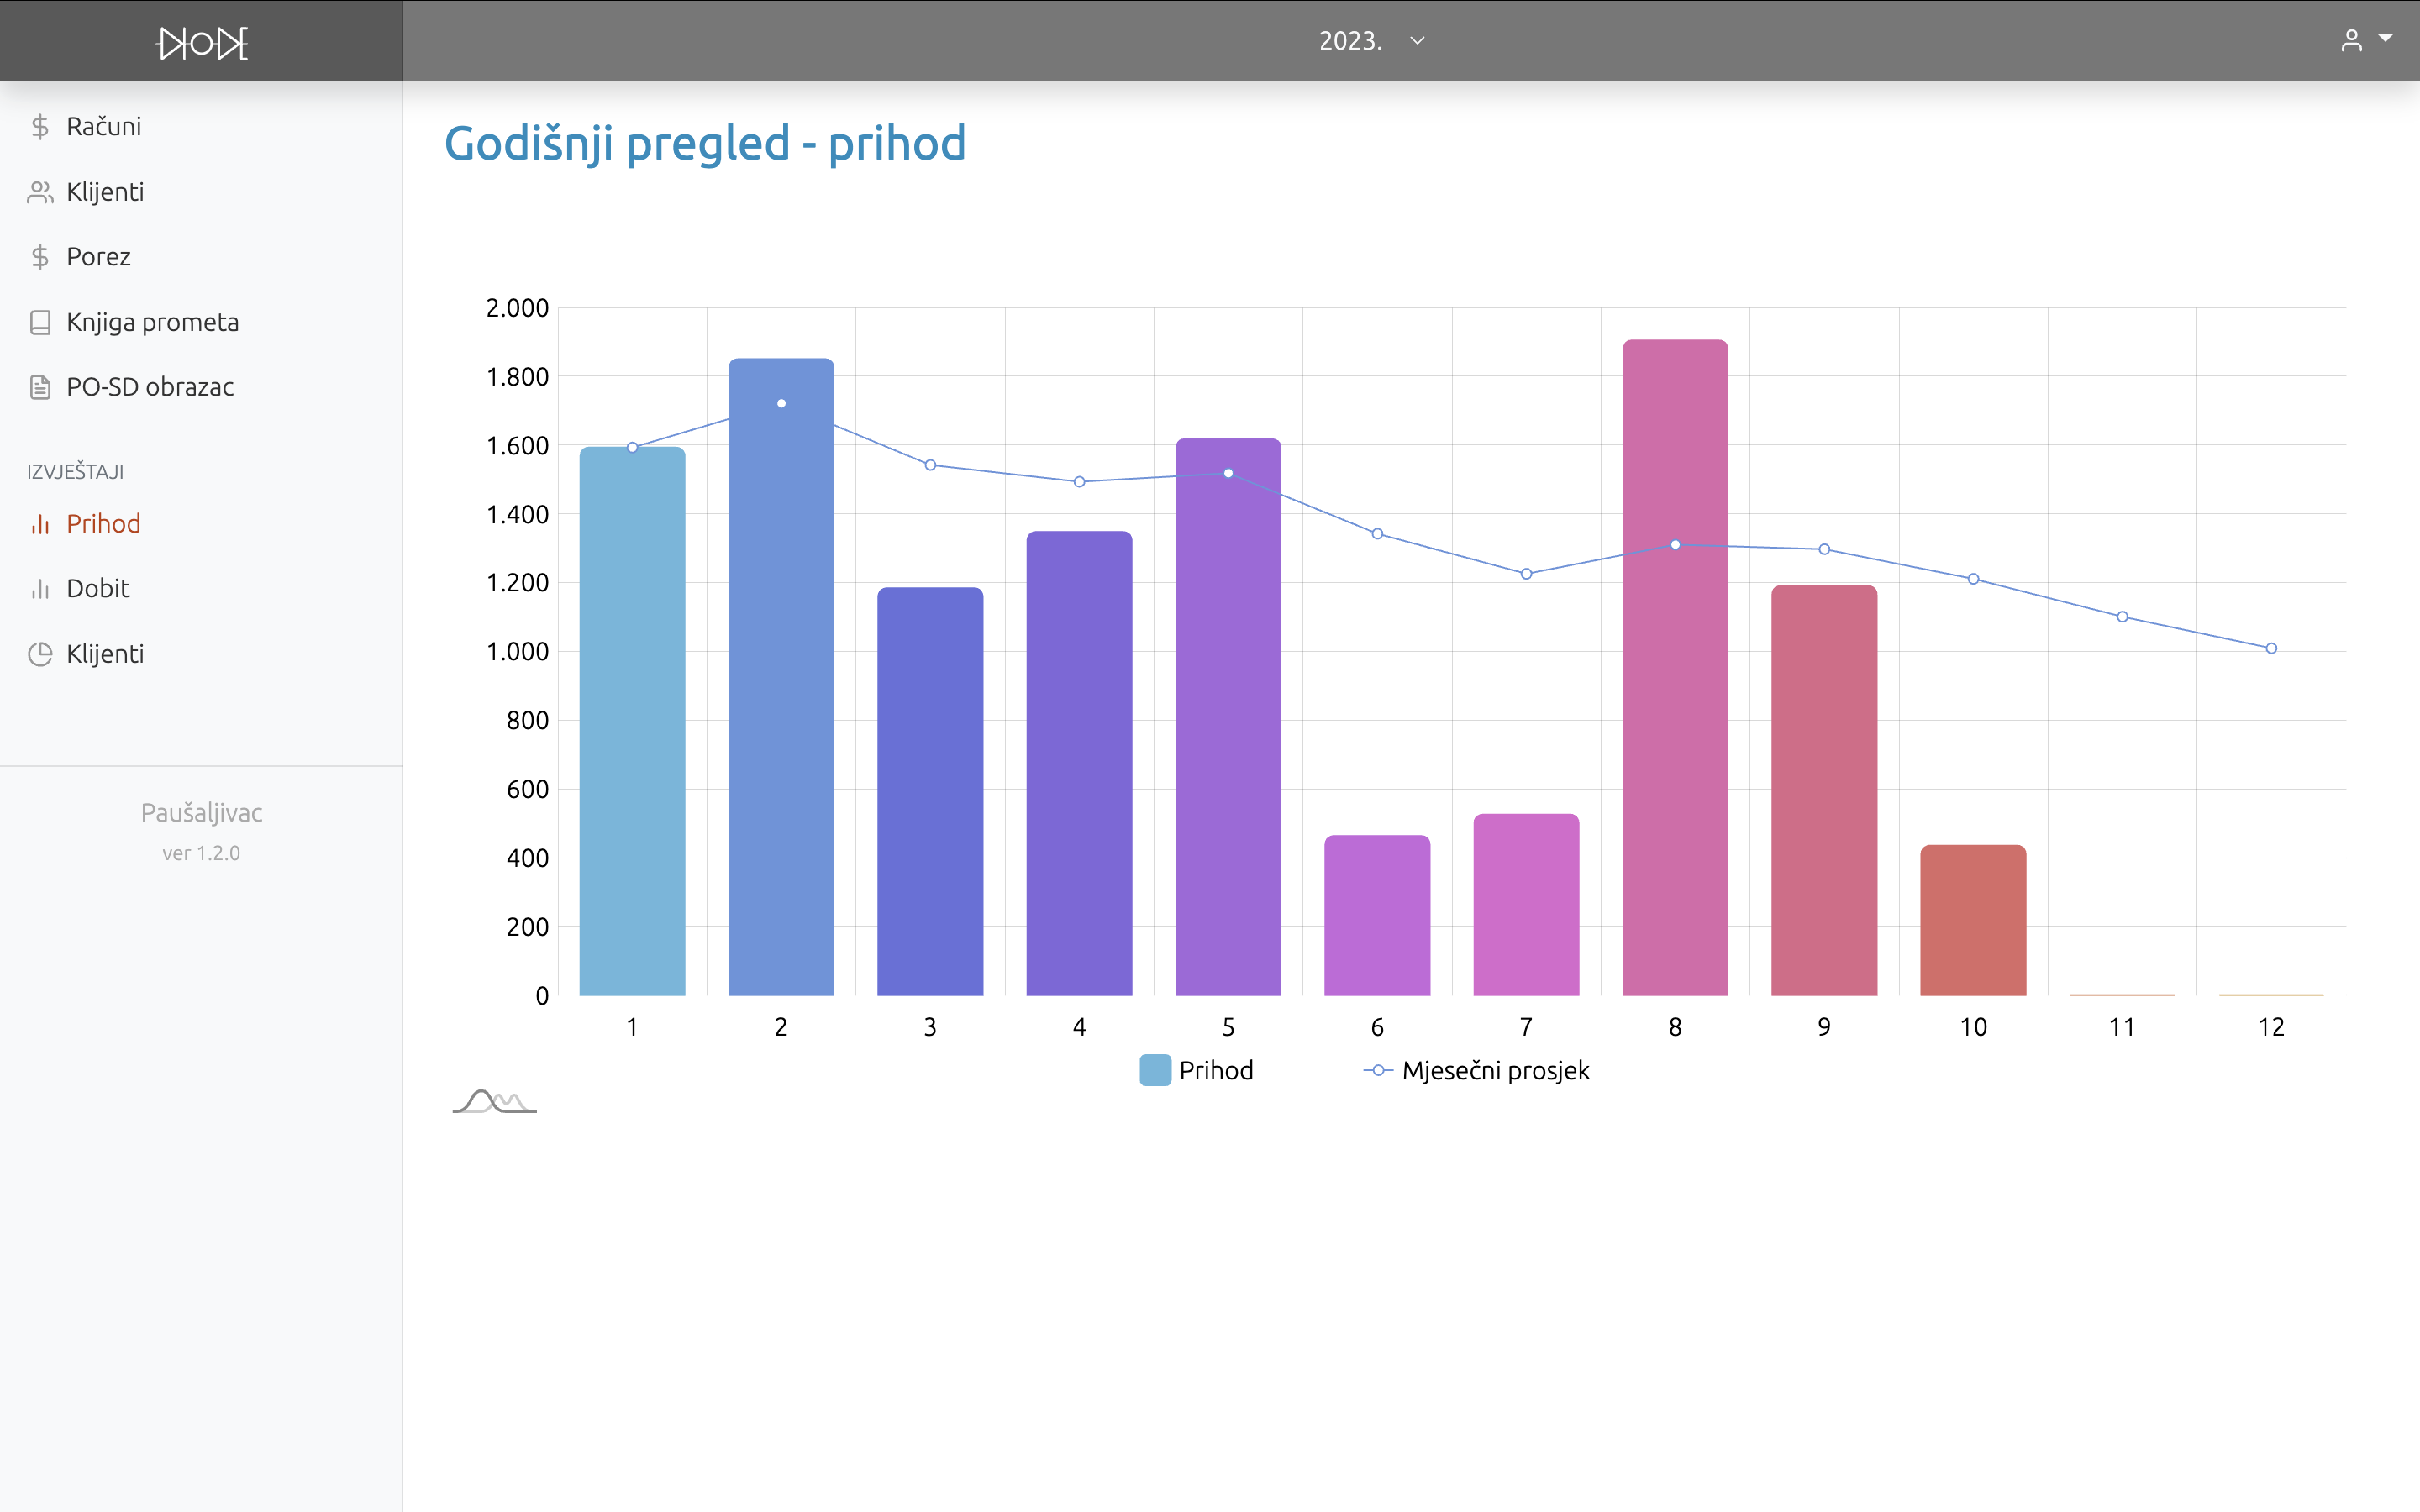Screen dimensions: 2420x1512
Task: Click the bar chart icon beside Dobit
Action: [x=40, y=589]
